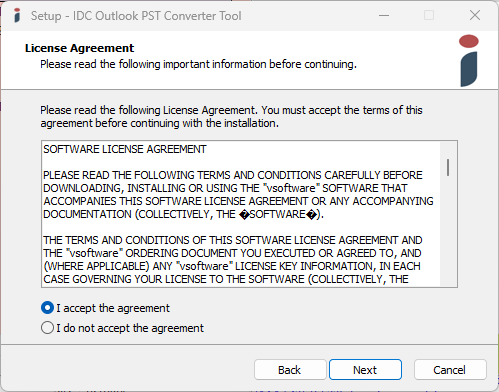Close the Setup window
This screenshot has width=499, height=392.
tap(475, 15)
